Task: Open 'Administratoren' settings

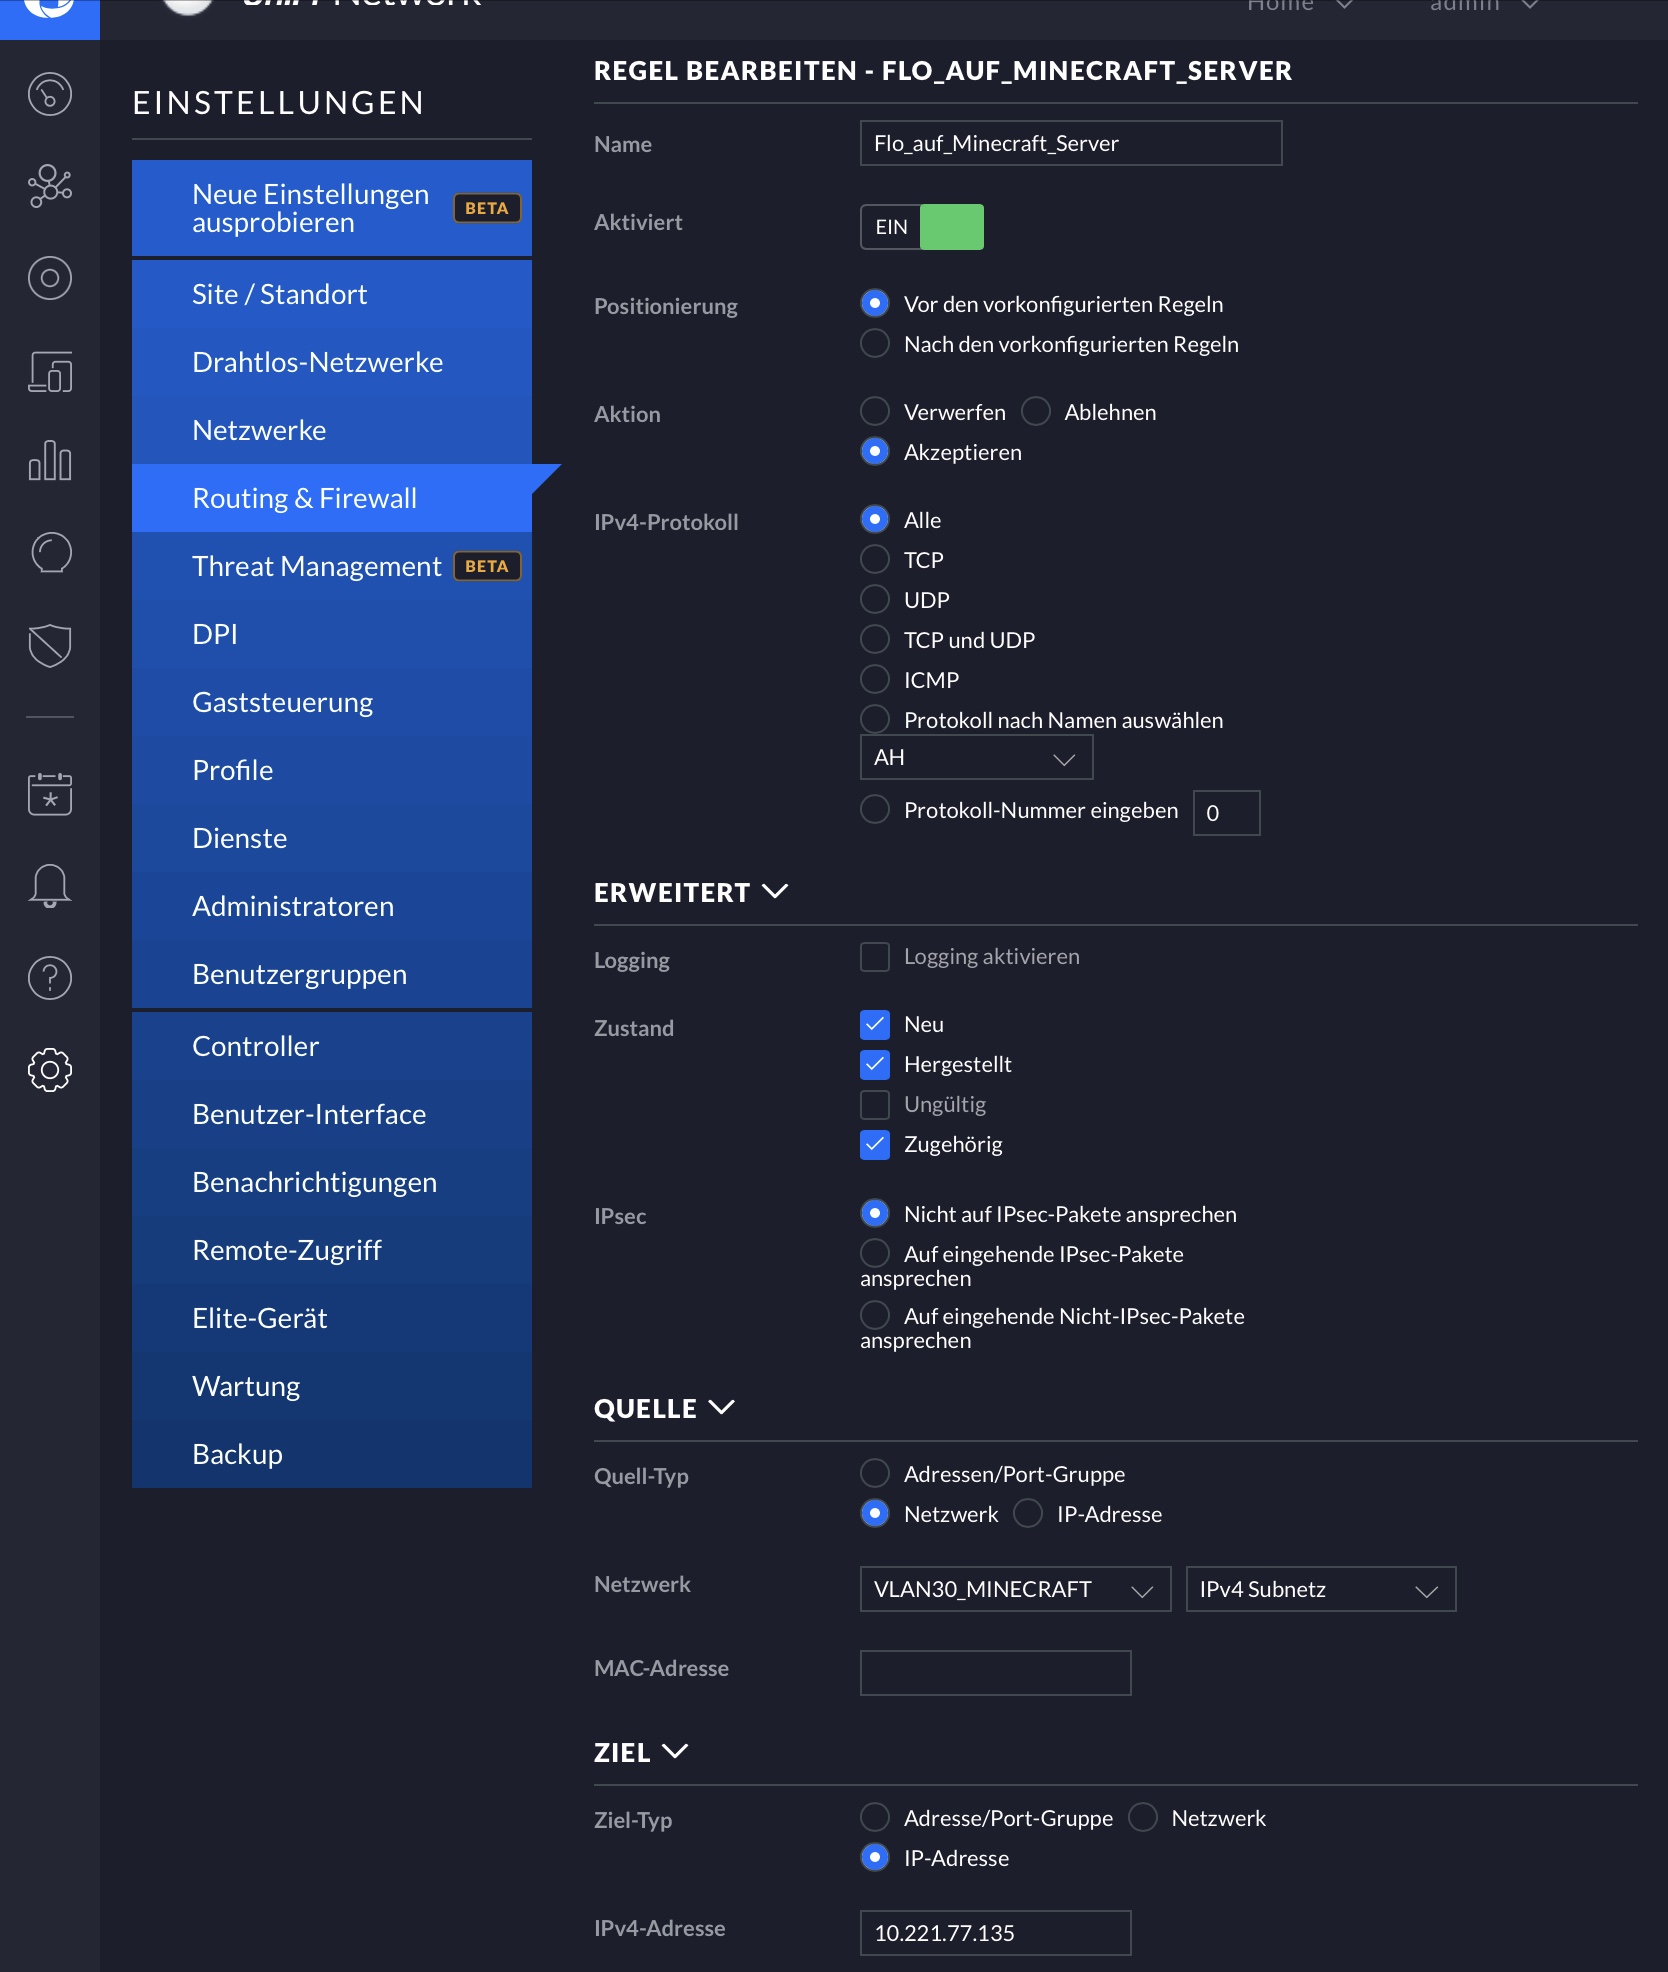Action: click(x=332, y=906)
